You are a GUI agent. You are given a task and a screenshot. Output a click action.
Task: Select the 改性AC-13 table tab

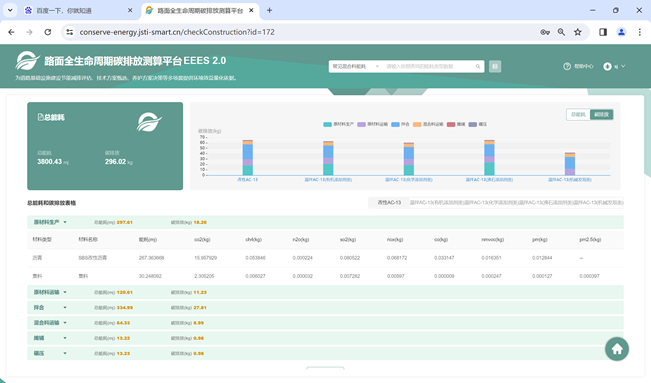pos(389,203)
